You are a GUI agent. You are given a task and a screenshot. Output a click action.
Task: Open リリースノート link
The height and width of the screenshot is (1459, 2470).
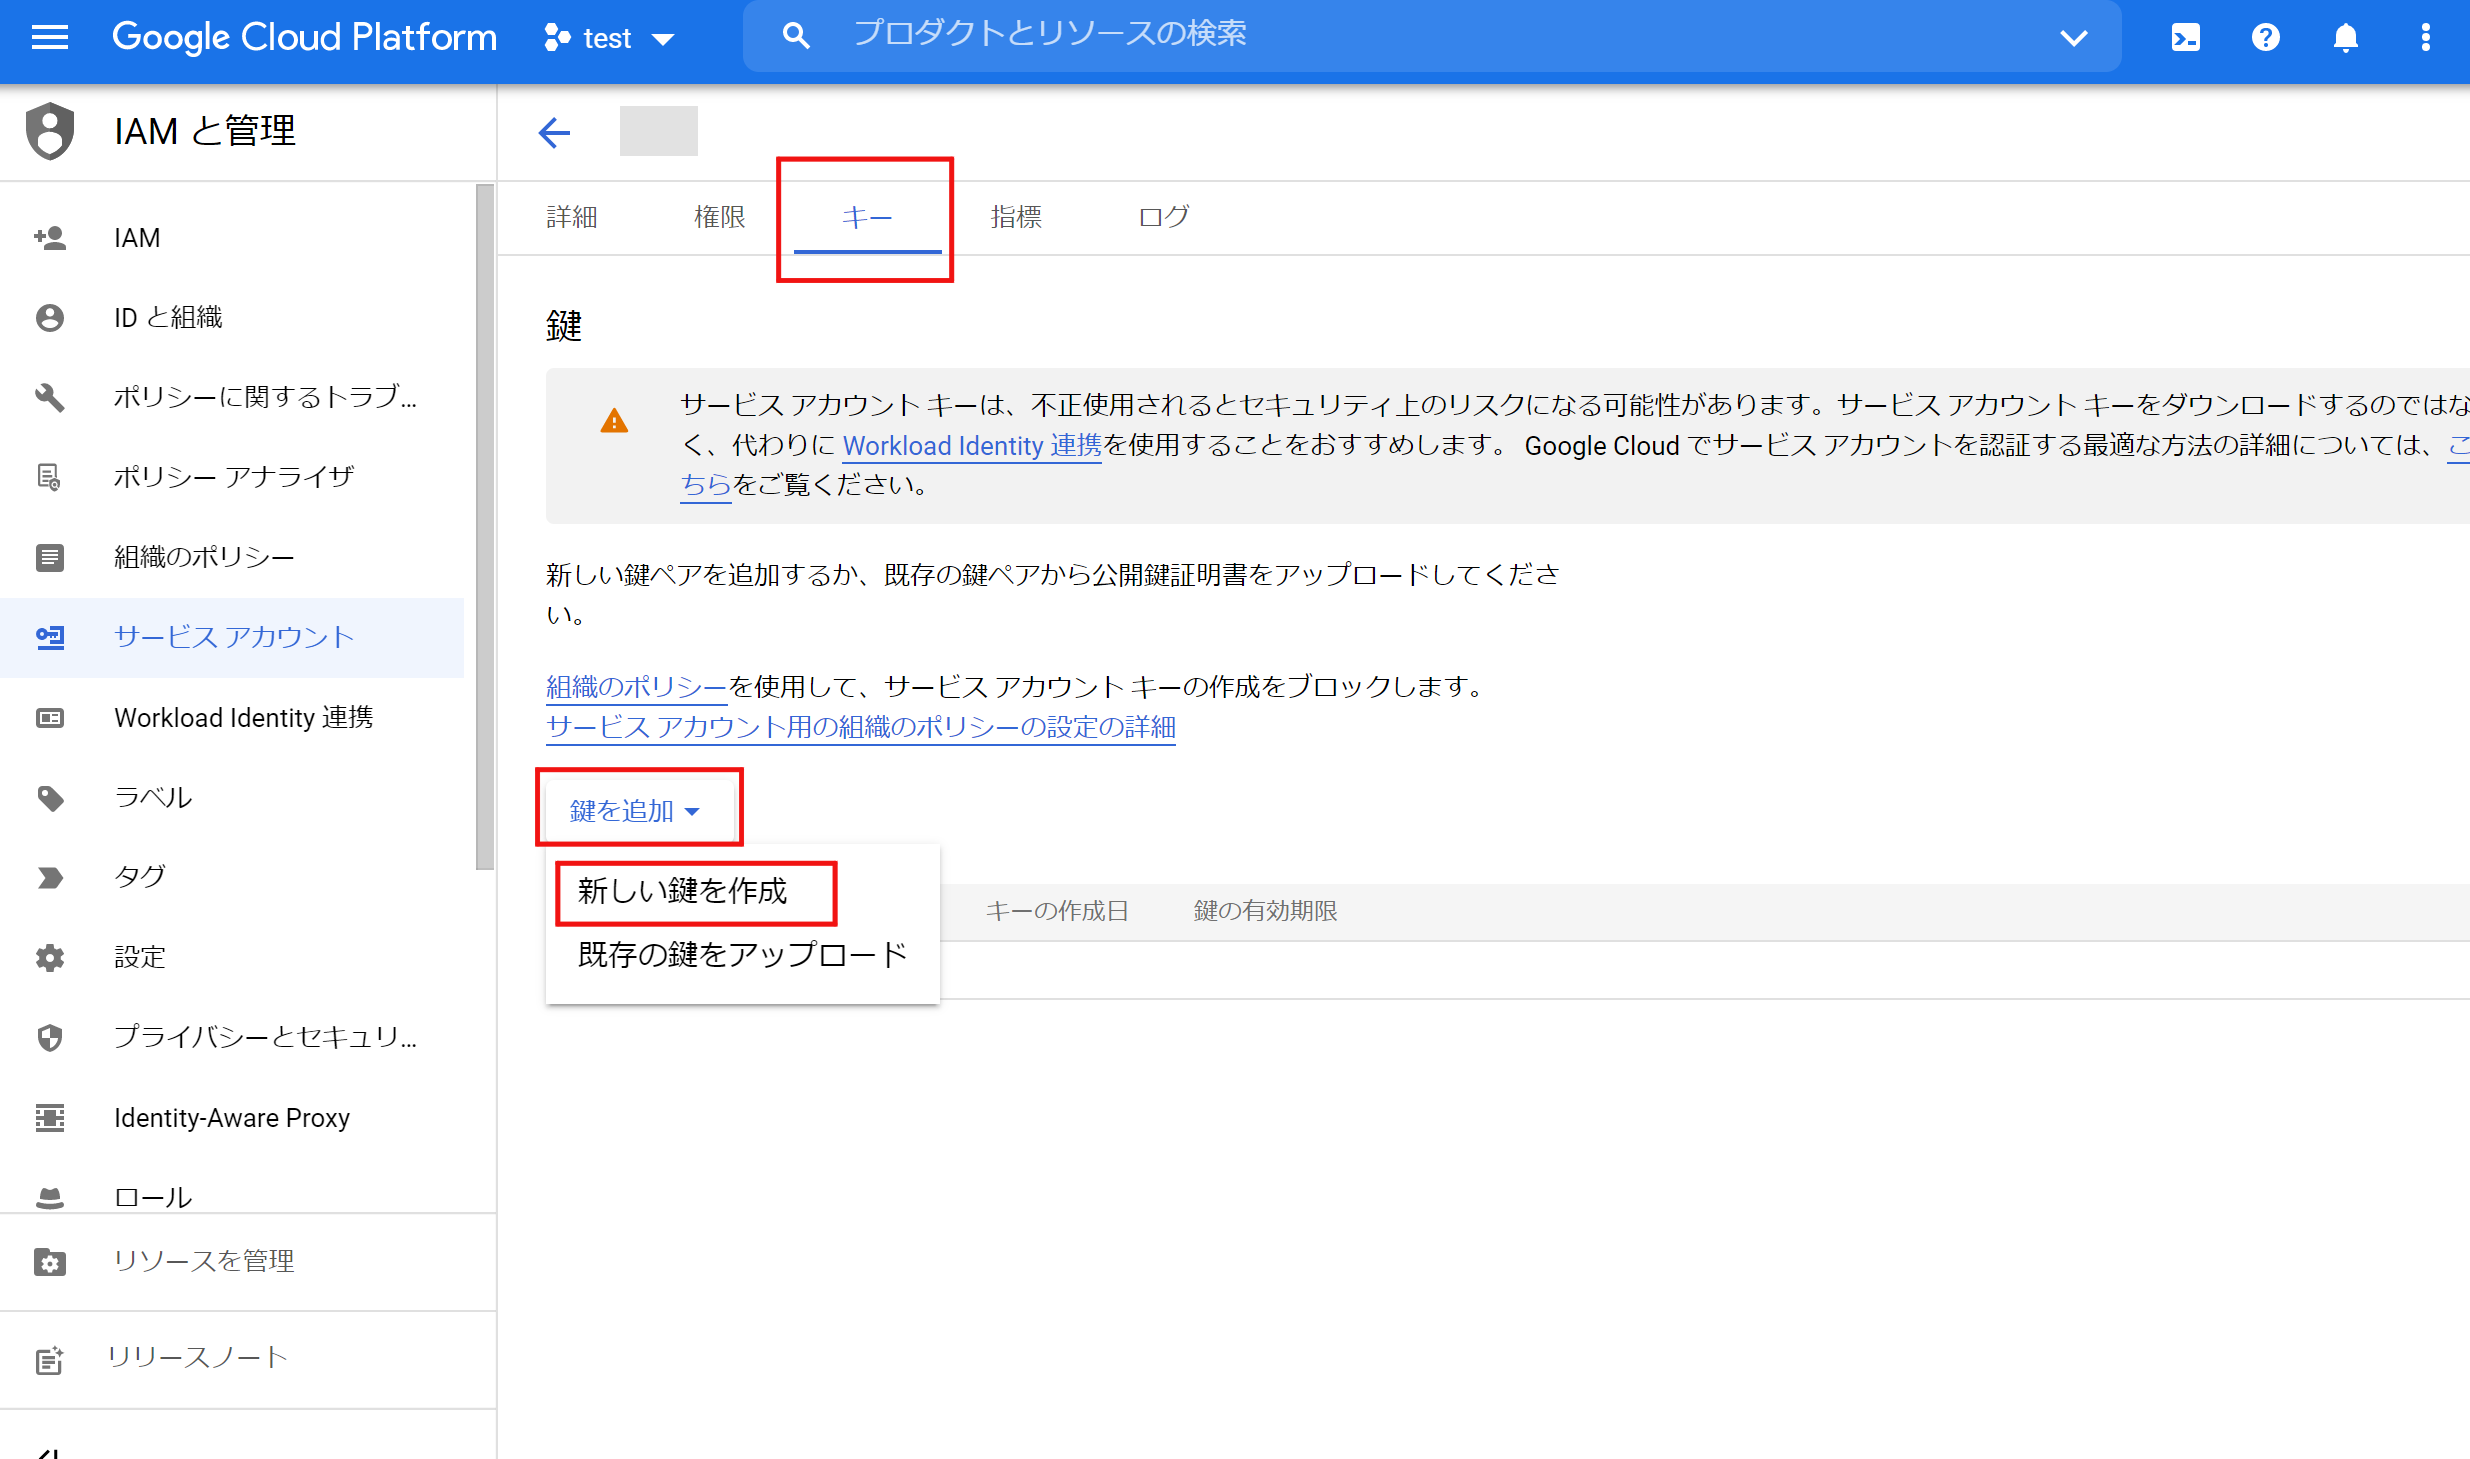pos(198,1357)
